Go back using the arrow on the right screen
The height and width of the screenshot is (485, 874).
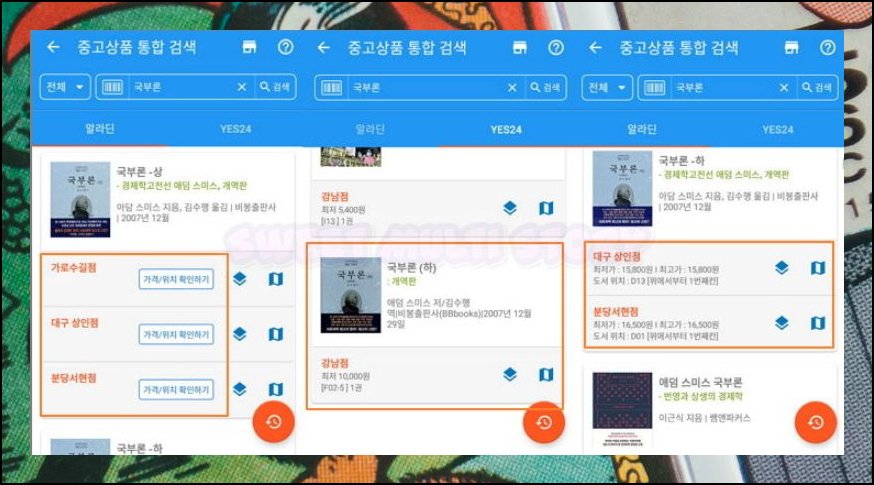pos(595,48)
